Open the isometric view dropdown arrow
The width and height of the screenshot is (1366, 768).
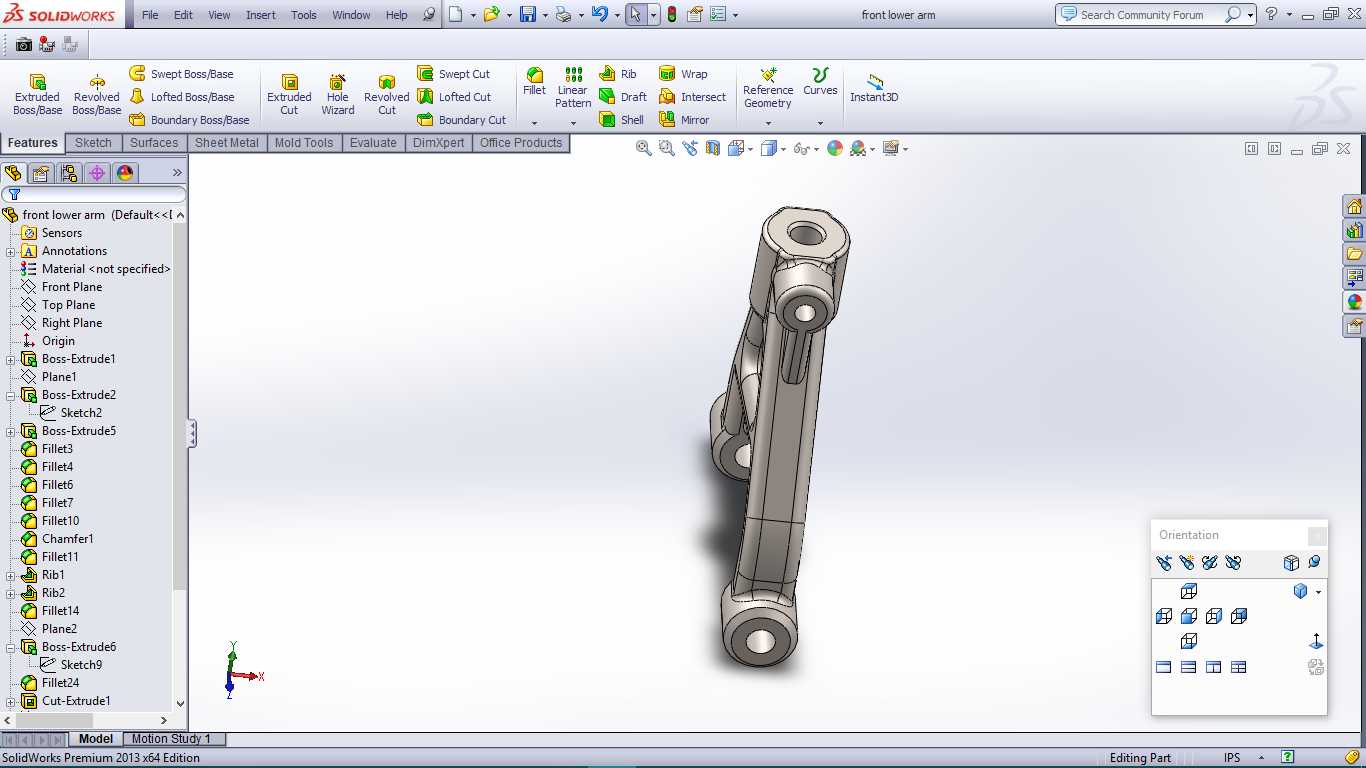click(x=1318, y=592)
